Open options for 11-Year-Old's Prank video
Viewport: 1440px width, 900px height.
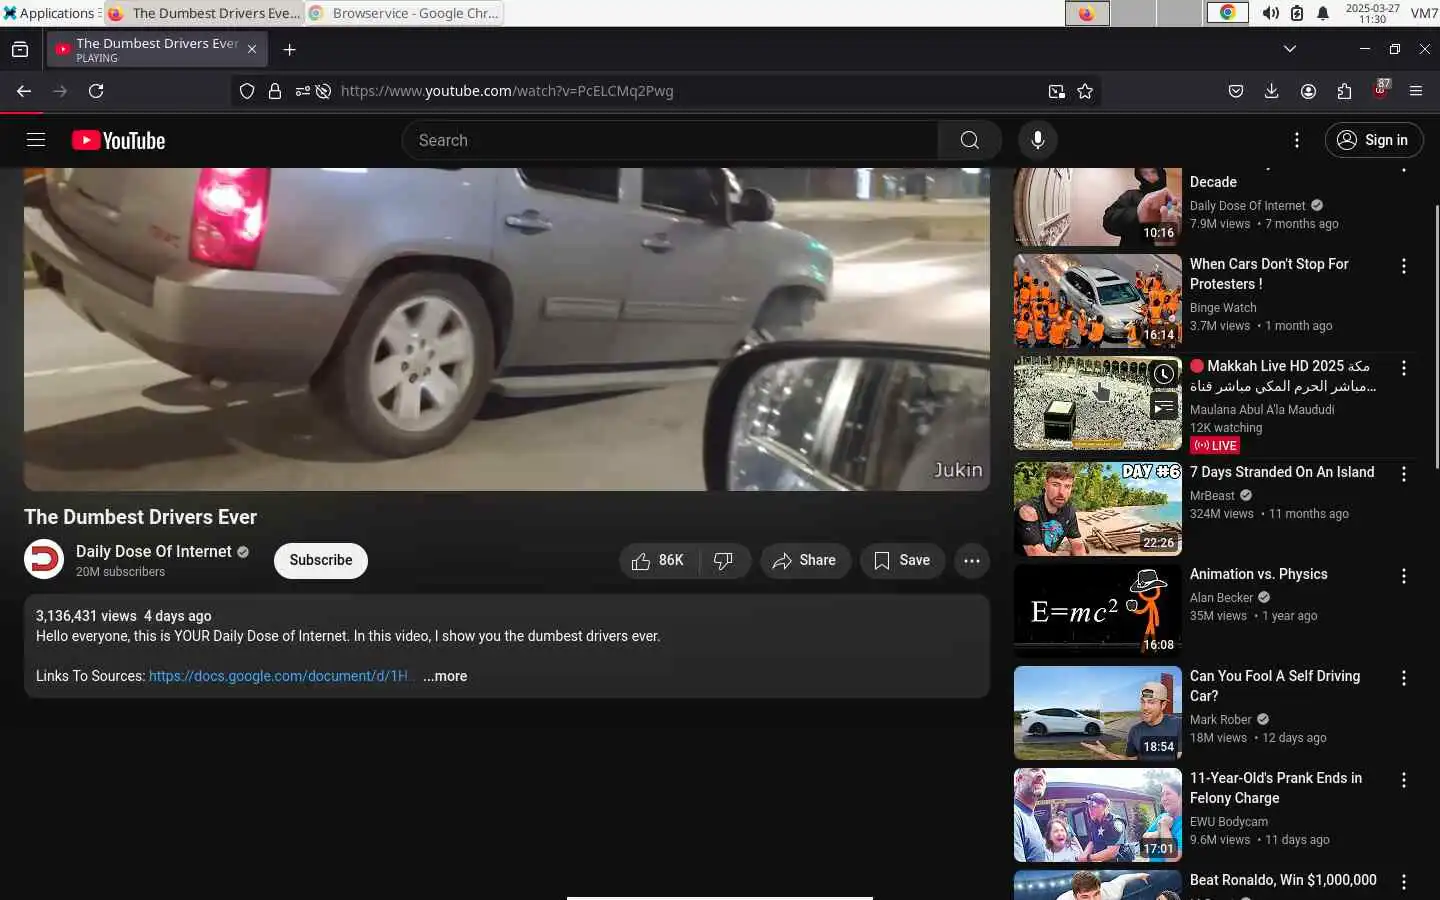pos(1404,780)
